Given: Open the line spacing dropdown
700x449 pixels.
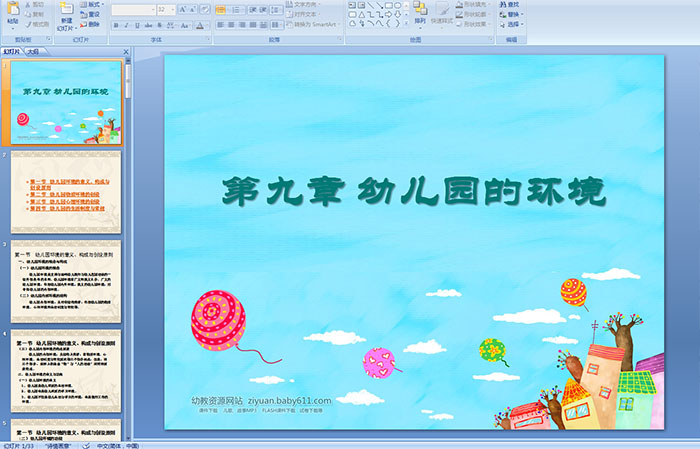Looking at the screenshot, I should (276, 9).
